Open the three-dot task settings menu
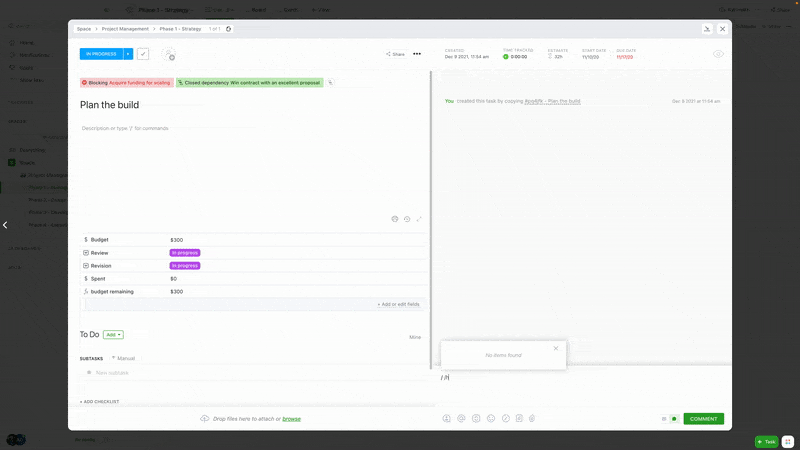The width and height of the screenshot is (800, 450). tap(417, 54)
